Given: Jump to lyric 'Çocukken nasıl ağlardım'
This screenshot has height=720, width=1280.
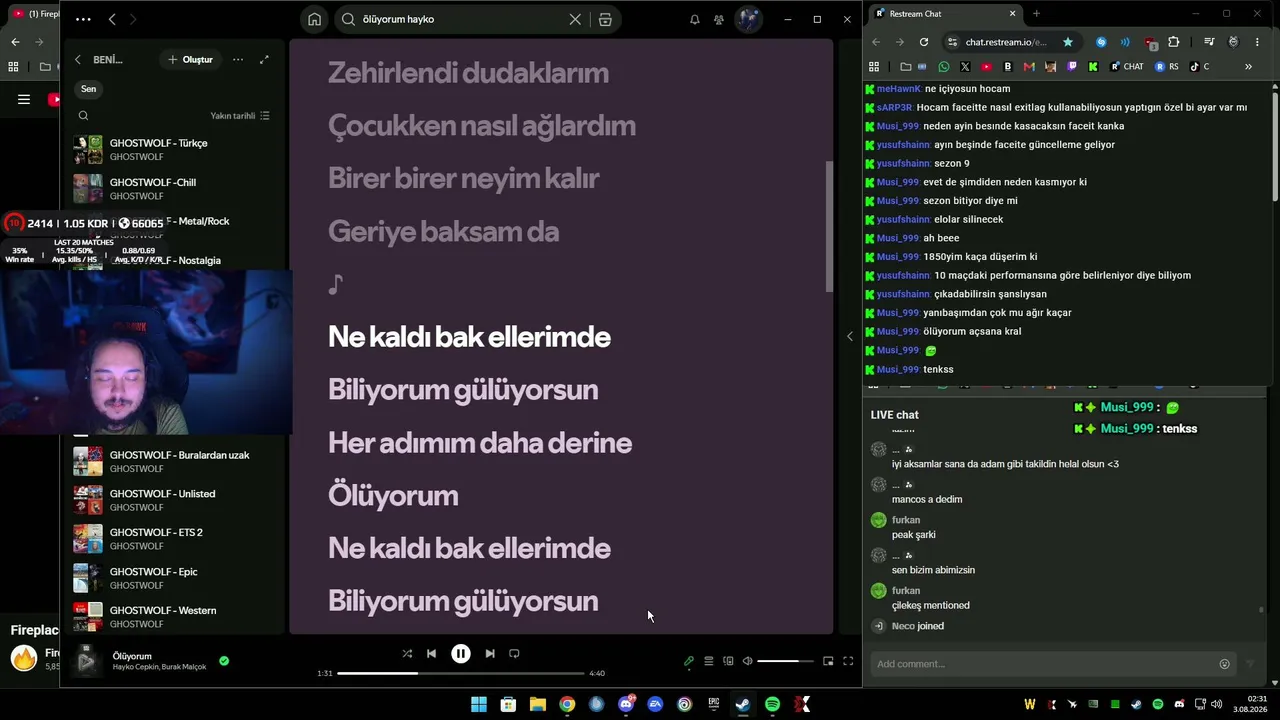Looking at the screenshot, I should tap(482, 126).
